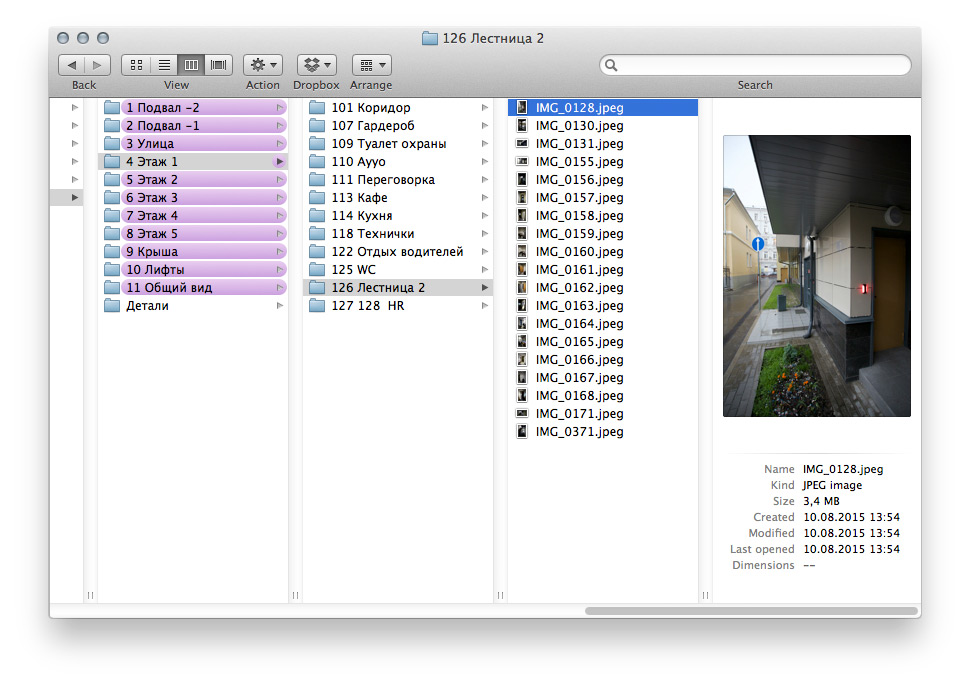Click the folder proxy icon in title bar
Viewport: 970px width, 689px height.
430,38
